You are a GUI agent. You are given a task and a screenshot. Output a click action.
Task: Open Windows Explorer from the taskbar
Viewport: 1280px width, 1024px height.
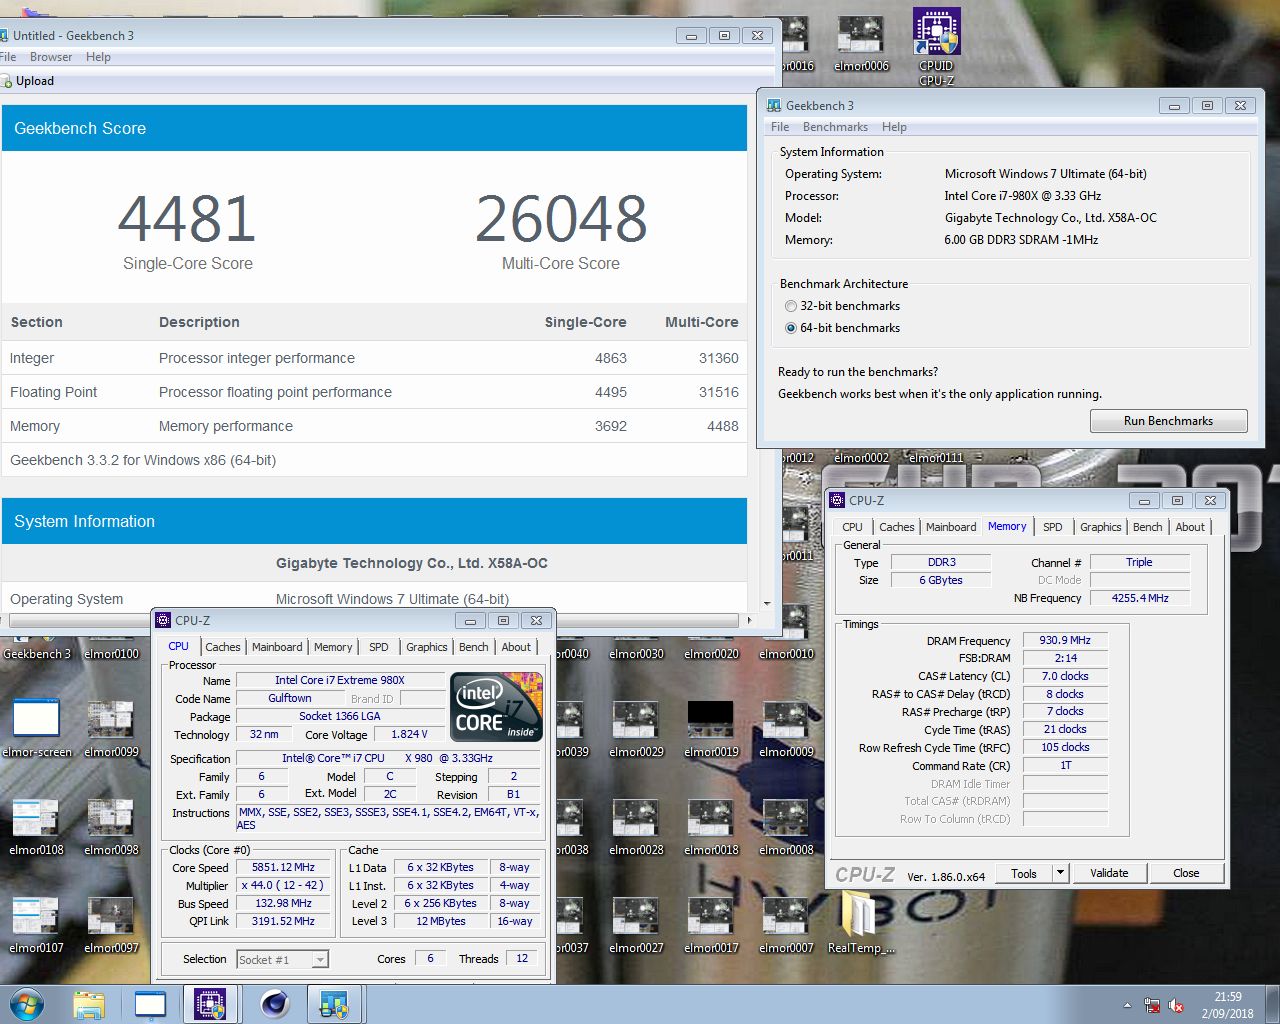click(x=88, y=1004)
